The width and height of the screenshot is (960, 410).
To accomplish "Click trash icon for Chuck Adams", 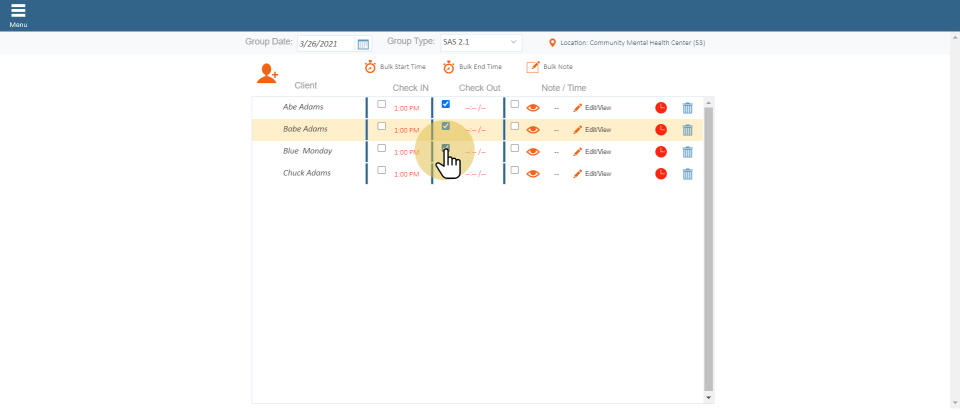I will point(687,174).
